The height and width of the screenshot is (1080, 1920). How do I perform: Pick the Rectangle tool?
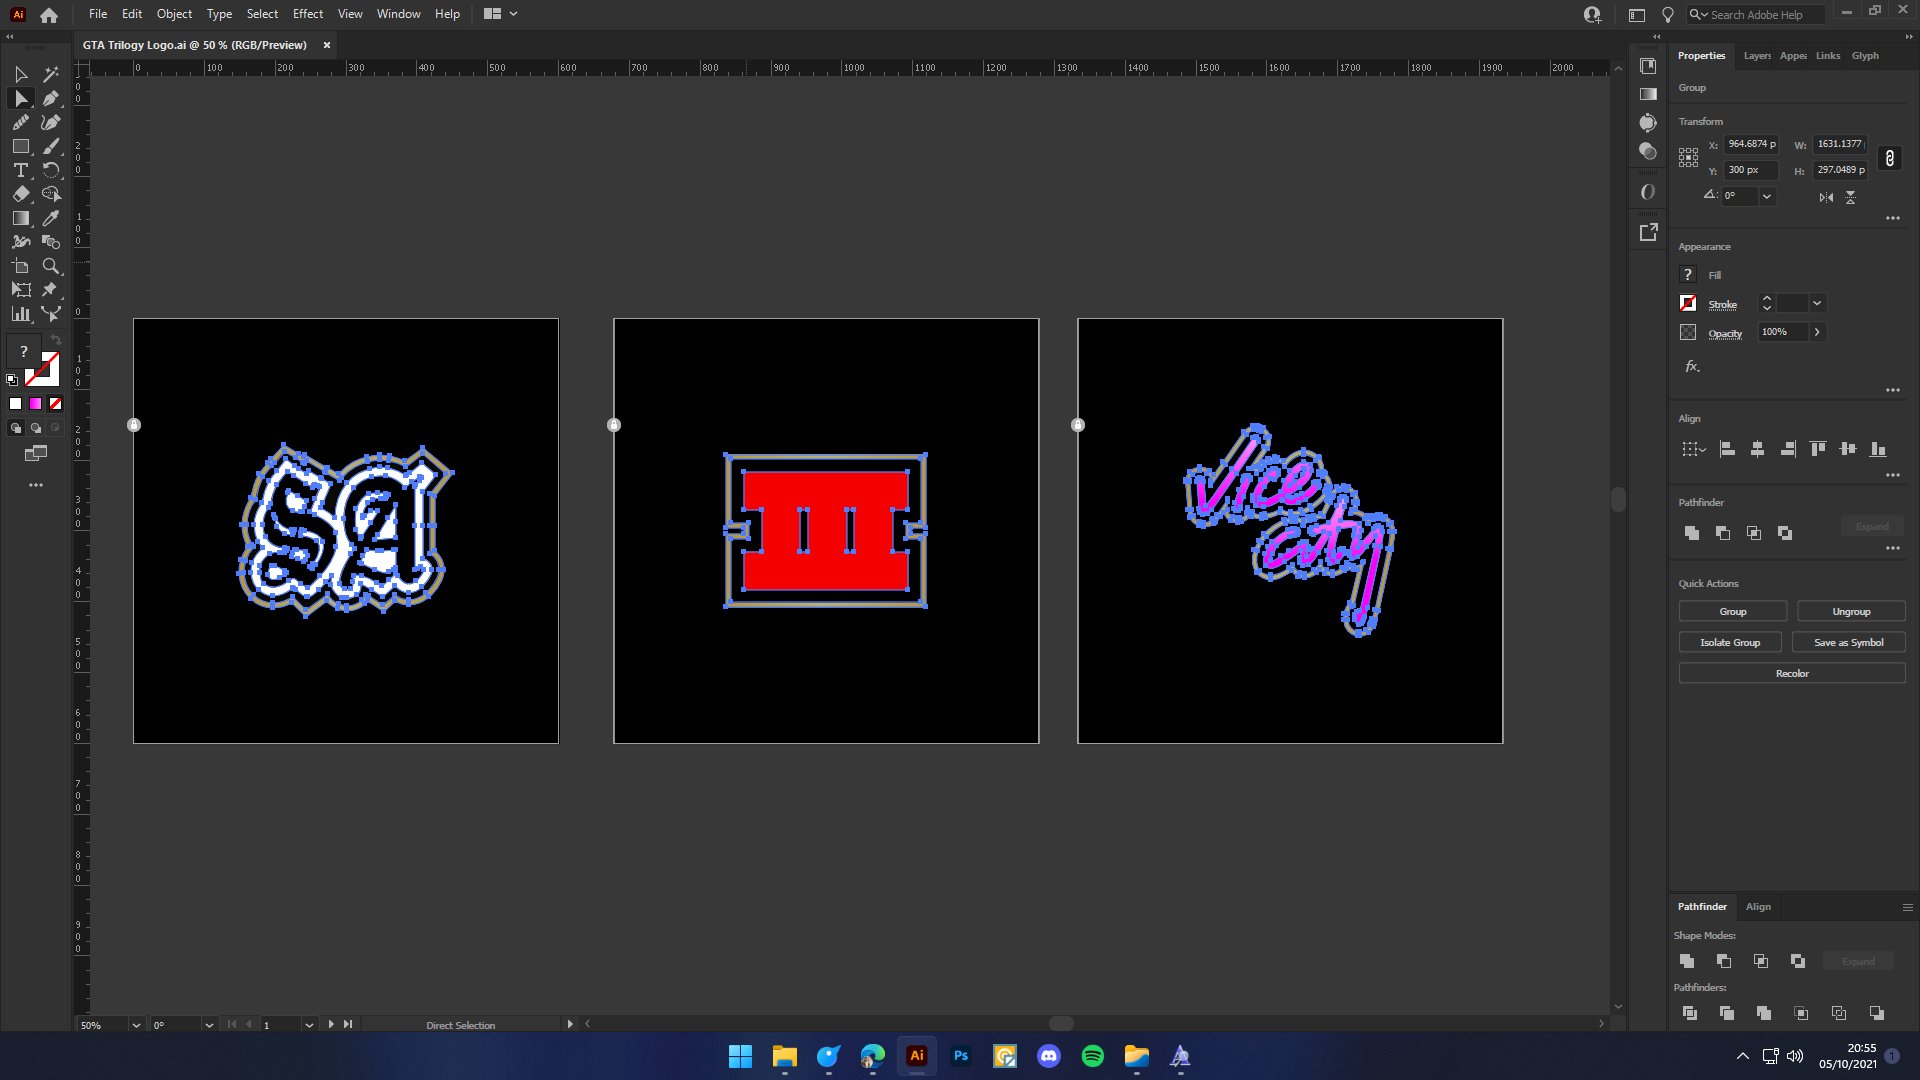tap(20, 146)
